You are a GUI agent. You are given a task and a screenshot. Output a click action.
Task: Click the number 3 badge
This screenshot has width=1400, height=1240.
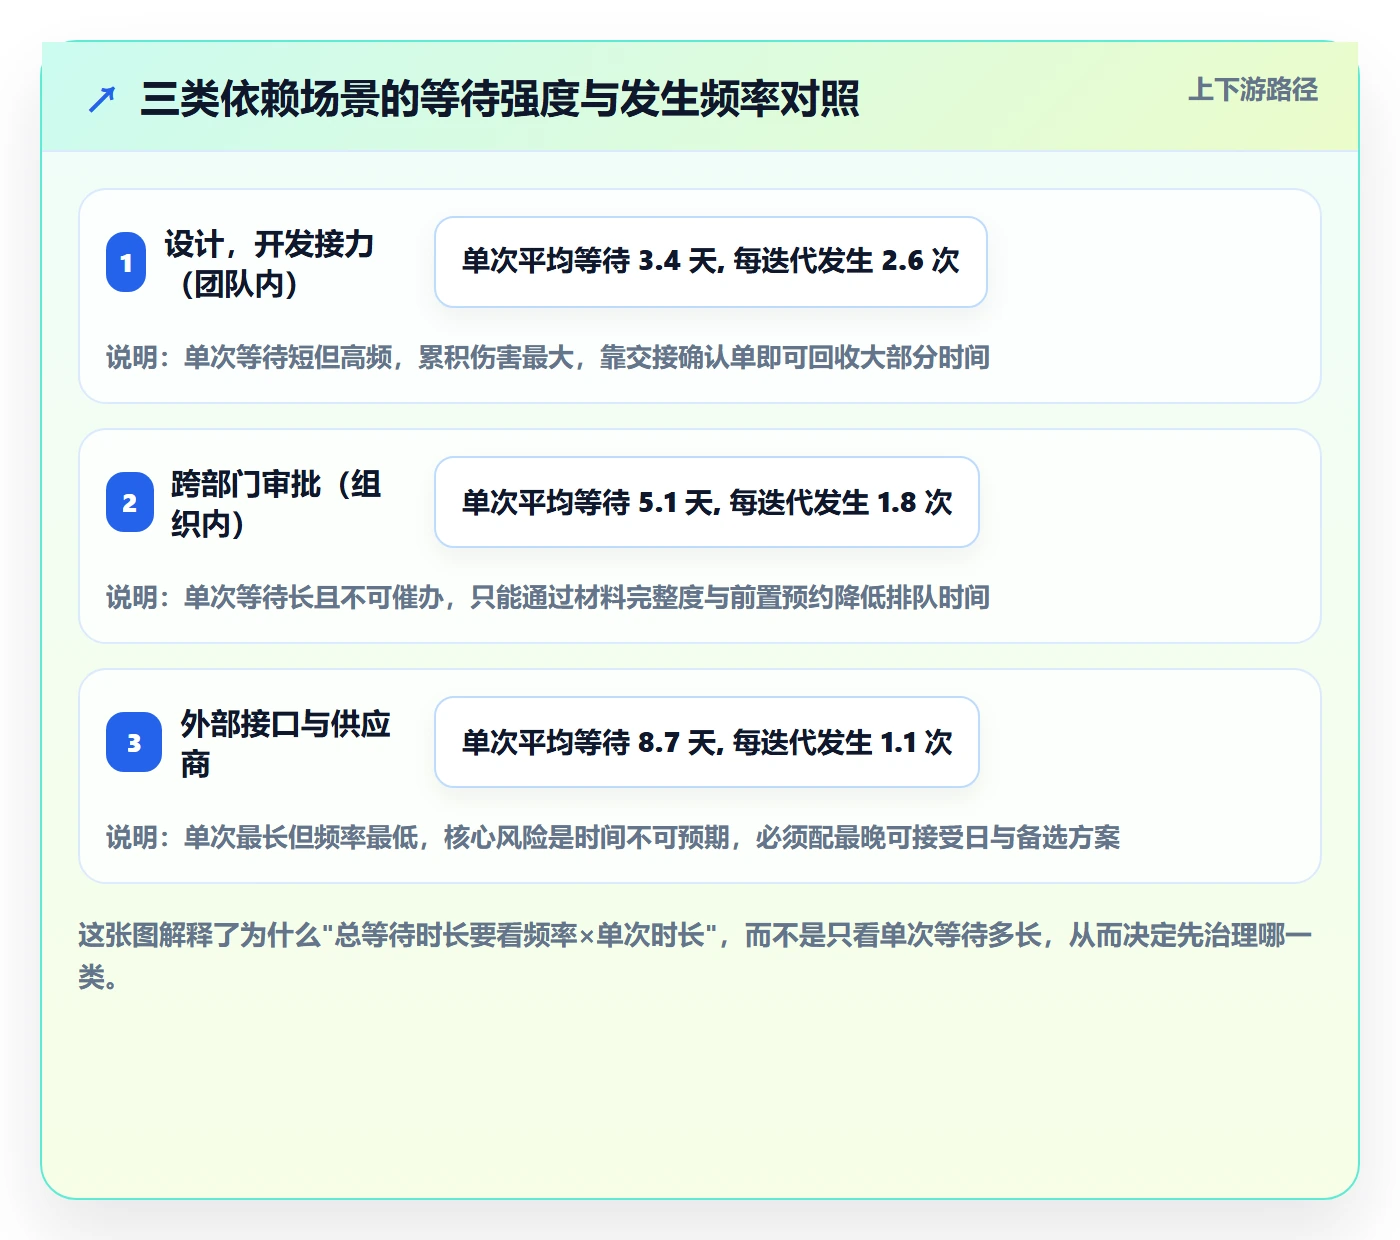pyautogui.click(x=134, y=742)
